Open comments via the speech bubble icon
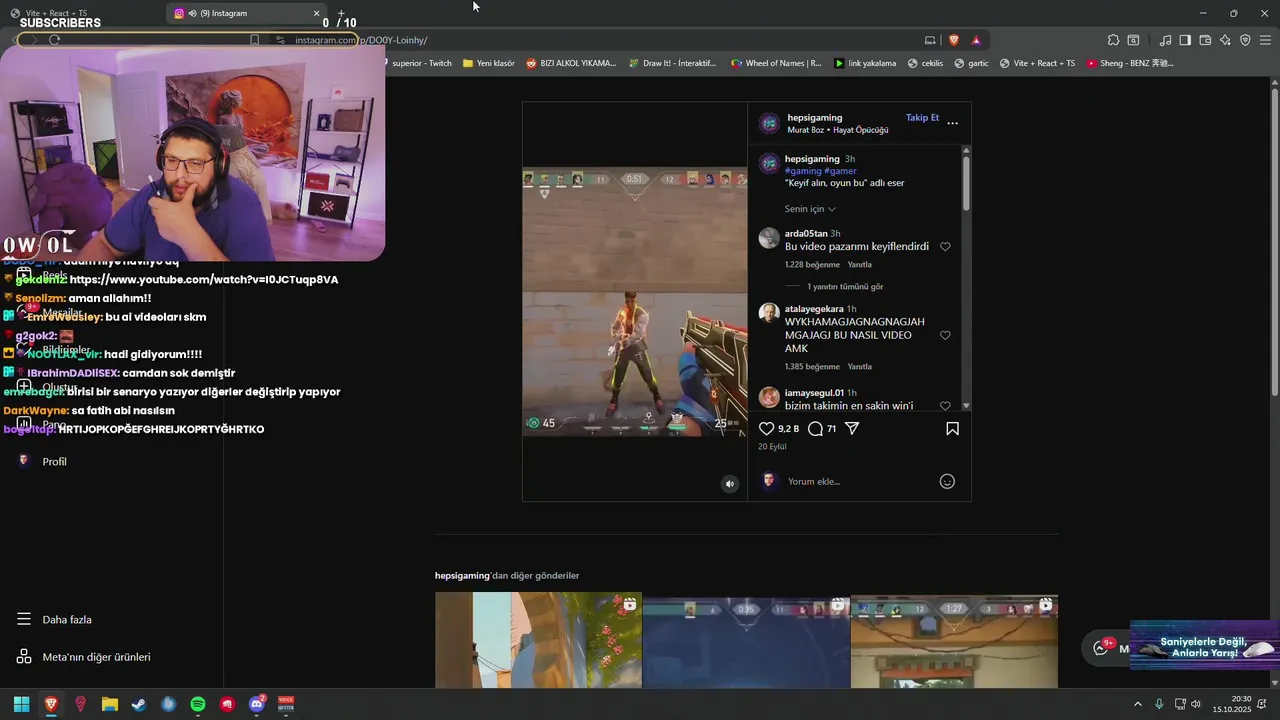1280x720 pixels. (x=815, y=428)
